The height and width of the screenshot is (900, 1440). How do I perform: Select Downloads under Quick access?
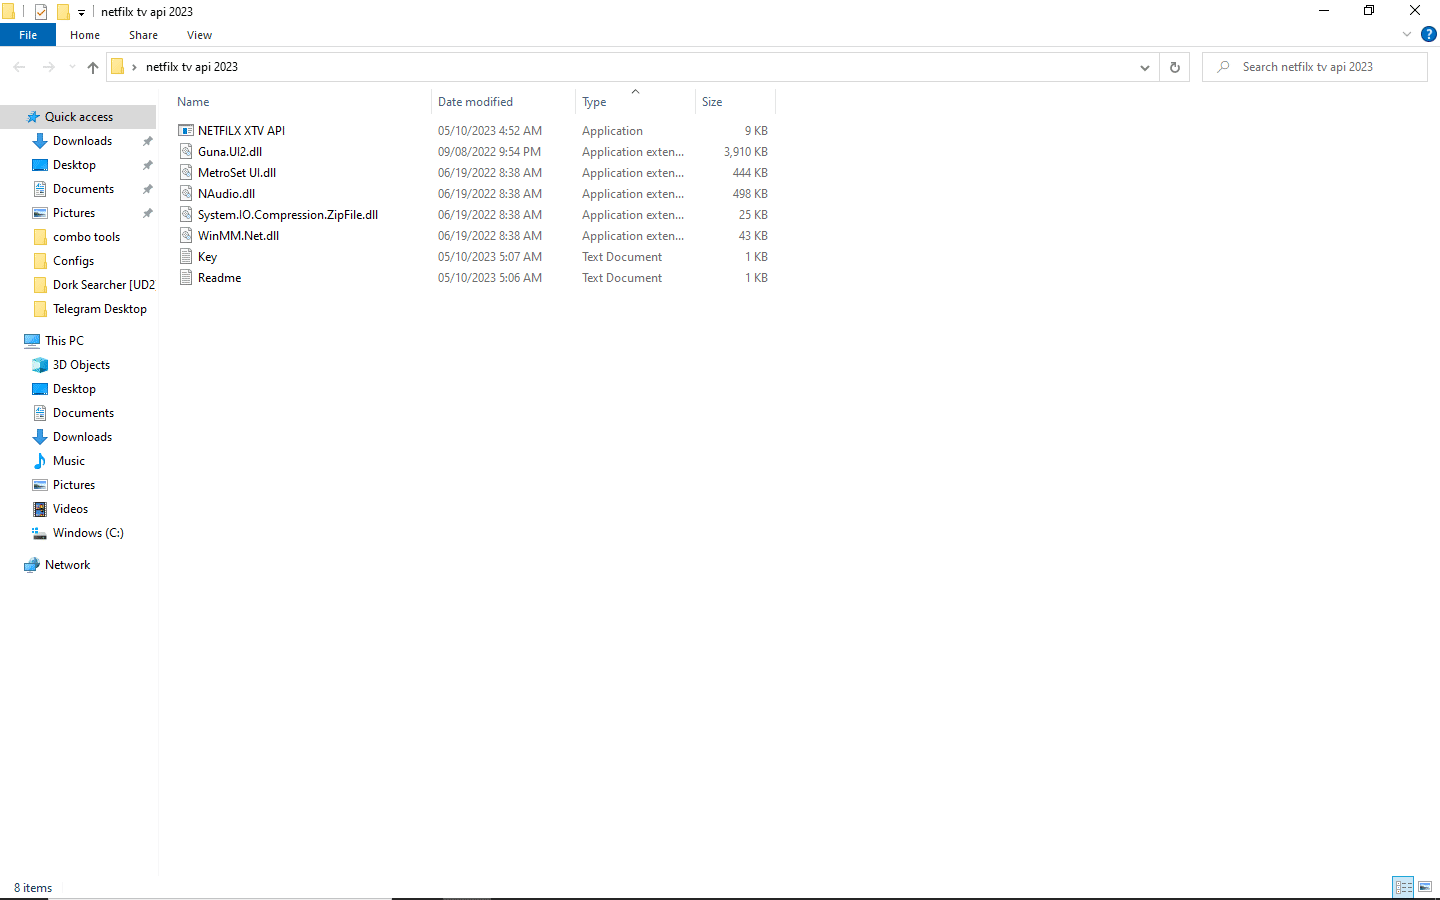point(82,141)
